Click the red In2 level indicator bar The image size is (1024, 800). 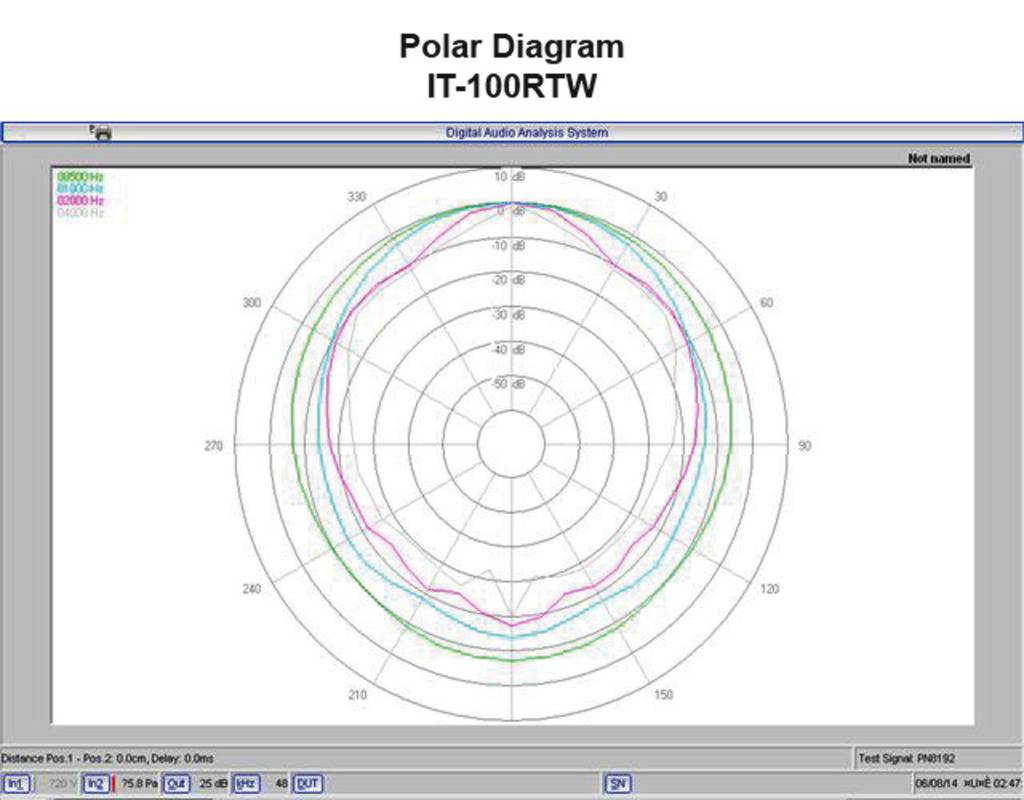[x=114, y=784]
